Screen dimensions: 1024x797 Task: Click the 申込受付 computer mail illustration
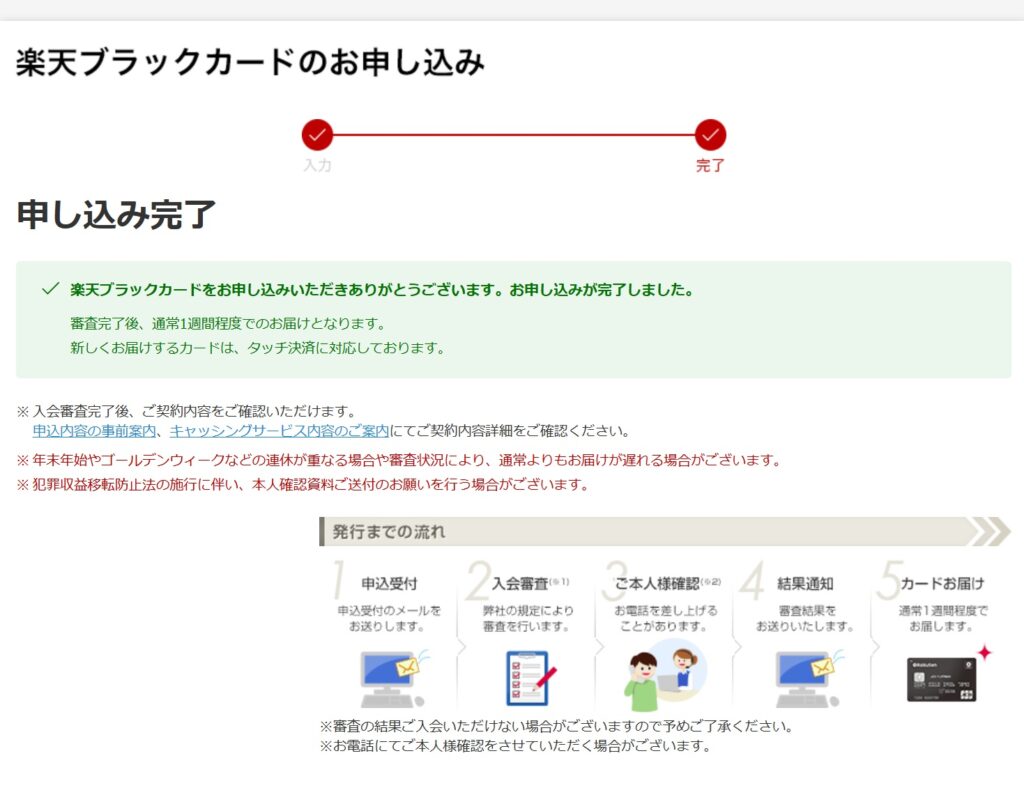[x=393, y=679]
